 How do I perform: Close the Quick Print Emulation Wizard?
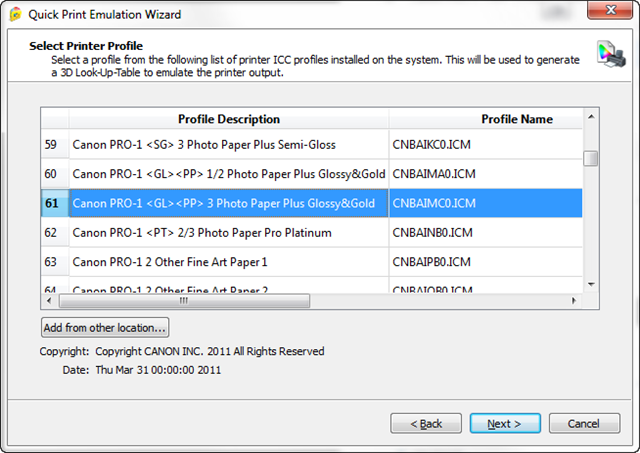click(x=610, y=10)
